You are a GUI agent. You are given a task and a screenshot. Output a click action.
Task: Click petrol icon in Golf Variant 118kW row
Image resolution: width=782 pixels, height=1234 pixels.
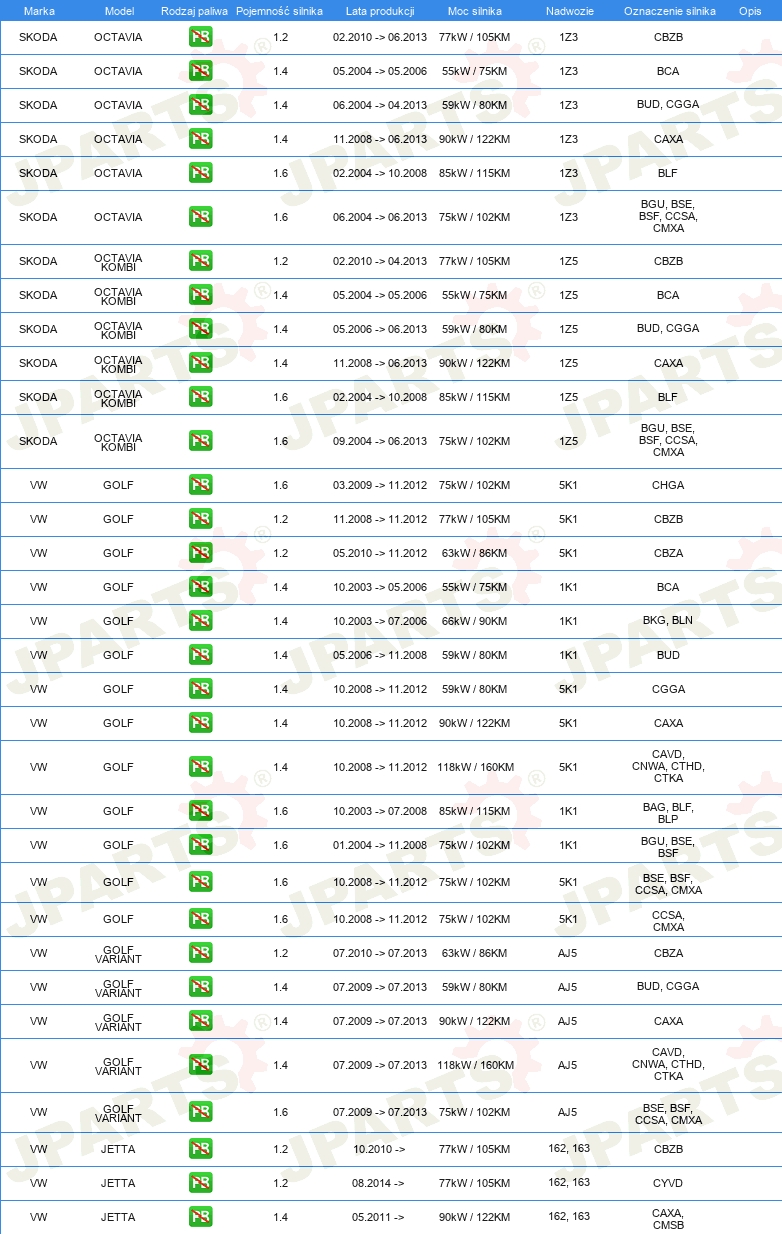200,1065
